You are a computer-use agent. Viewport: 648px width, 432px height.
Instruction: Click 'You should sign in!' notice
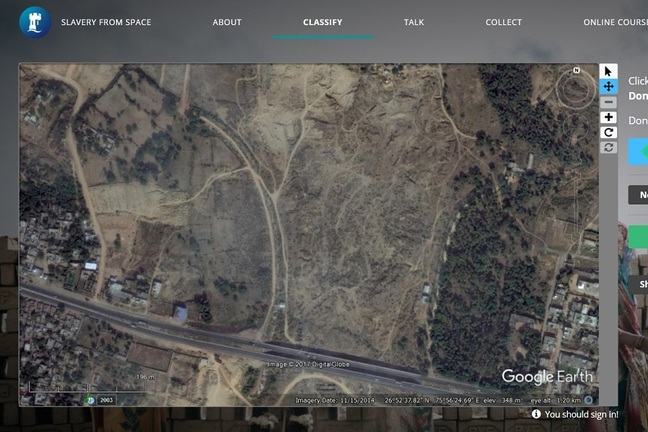(581, 414)
